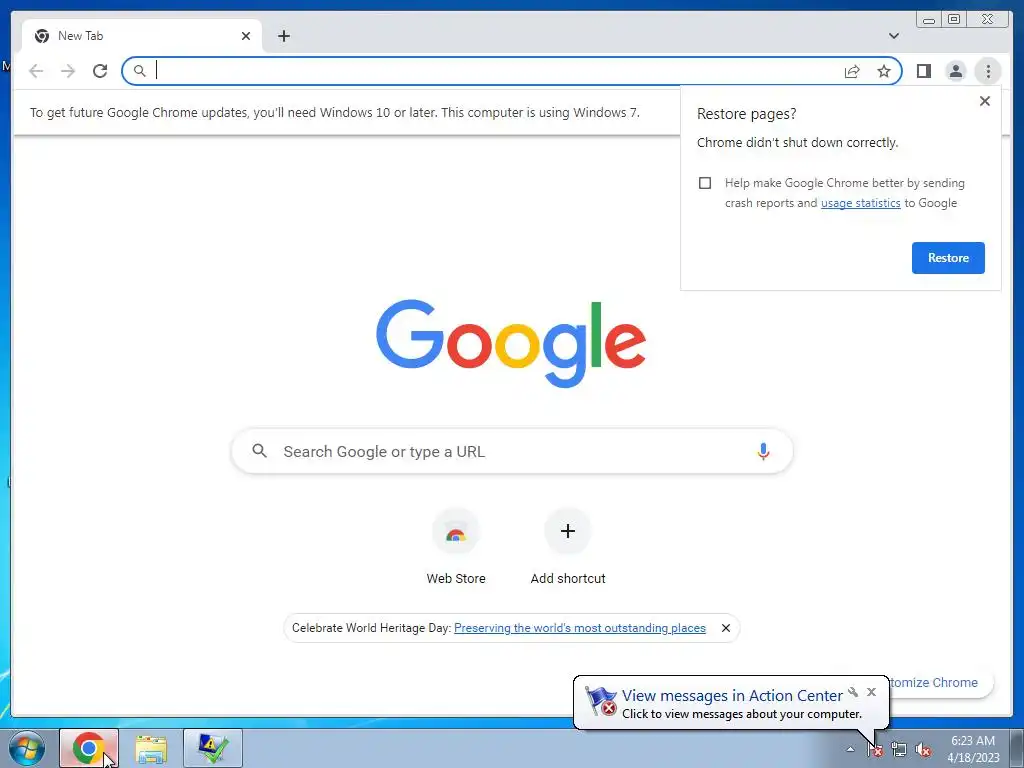Click the browser back arrow
This screenshot has height=768, width=1024.
pyautogui.click(x=37, y=71)
